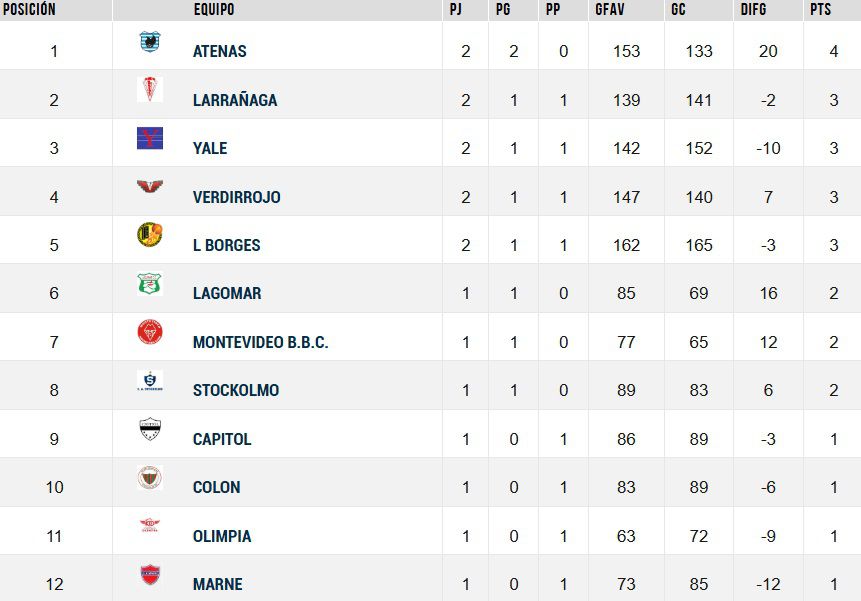Click the Olimpia team logo
This screenshot has height=601, width=861.
(x=149, y=527)
